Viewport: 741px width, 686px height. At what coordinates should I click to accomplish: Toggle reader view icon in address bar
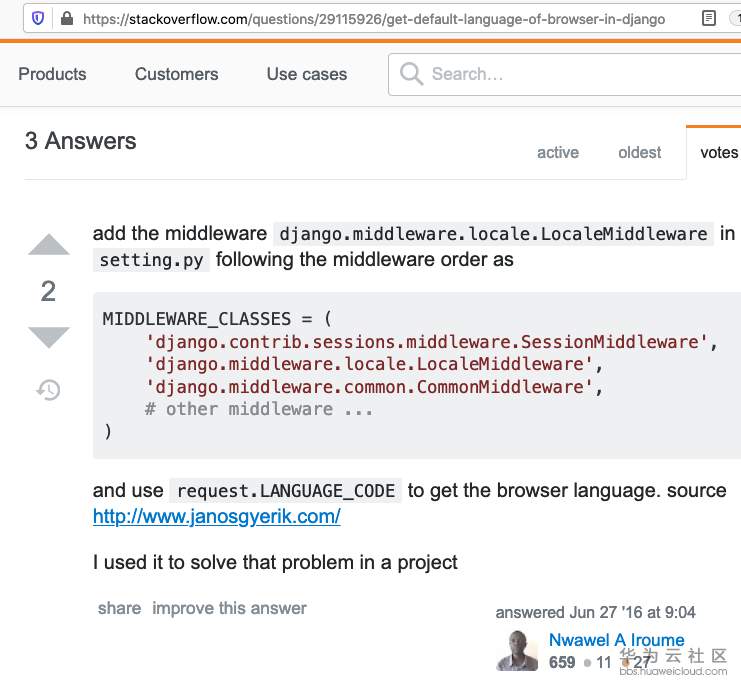[x=709, y=18]
